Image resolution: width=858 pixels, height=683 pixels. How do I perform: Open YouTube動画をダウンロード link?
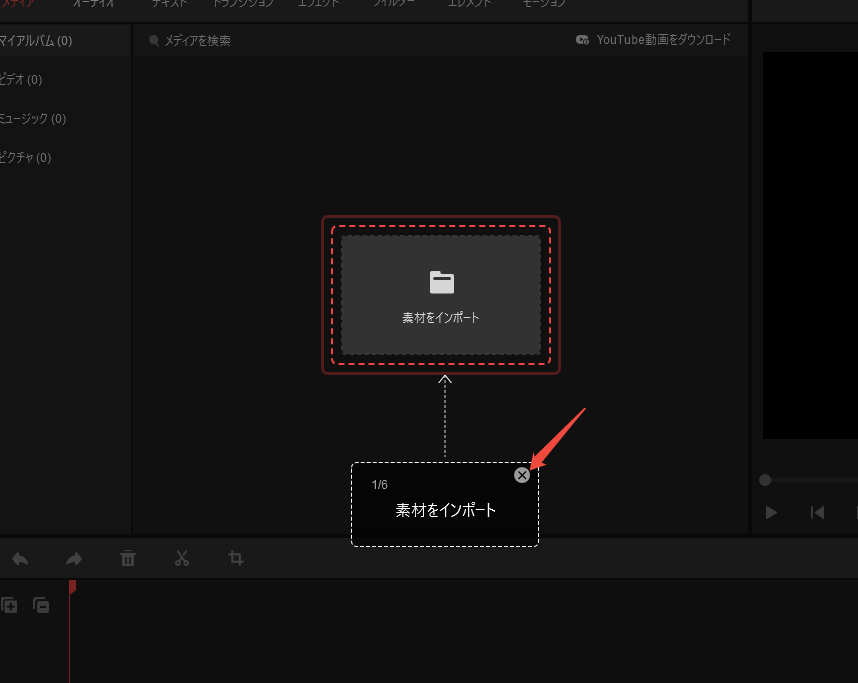click(x=663, y=39)
